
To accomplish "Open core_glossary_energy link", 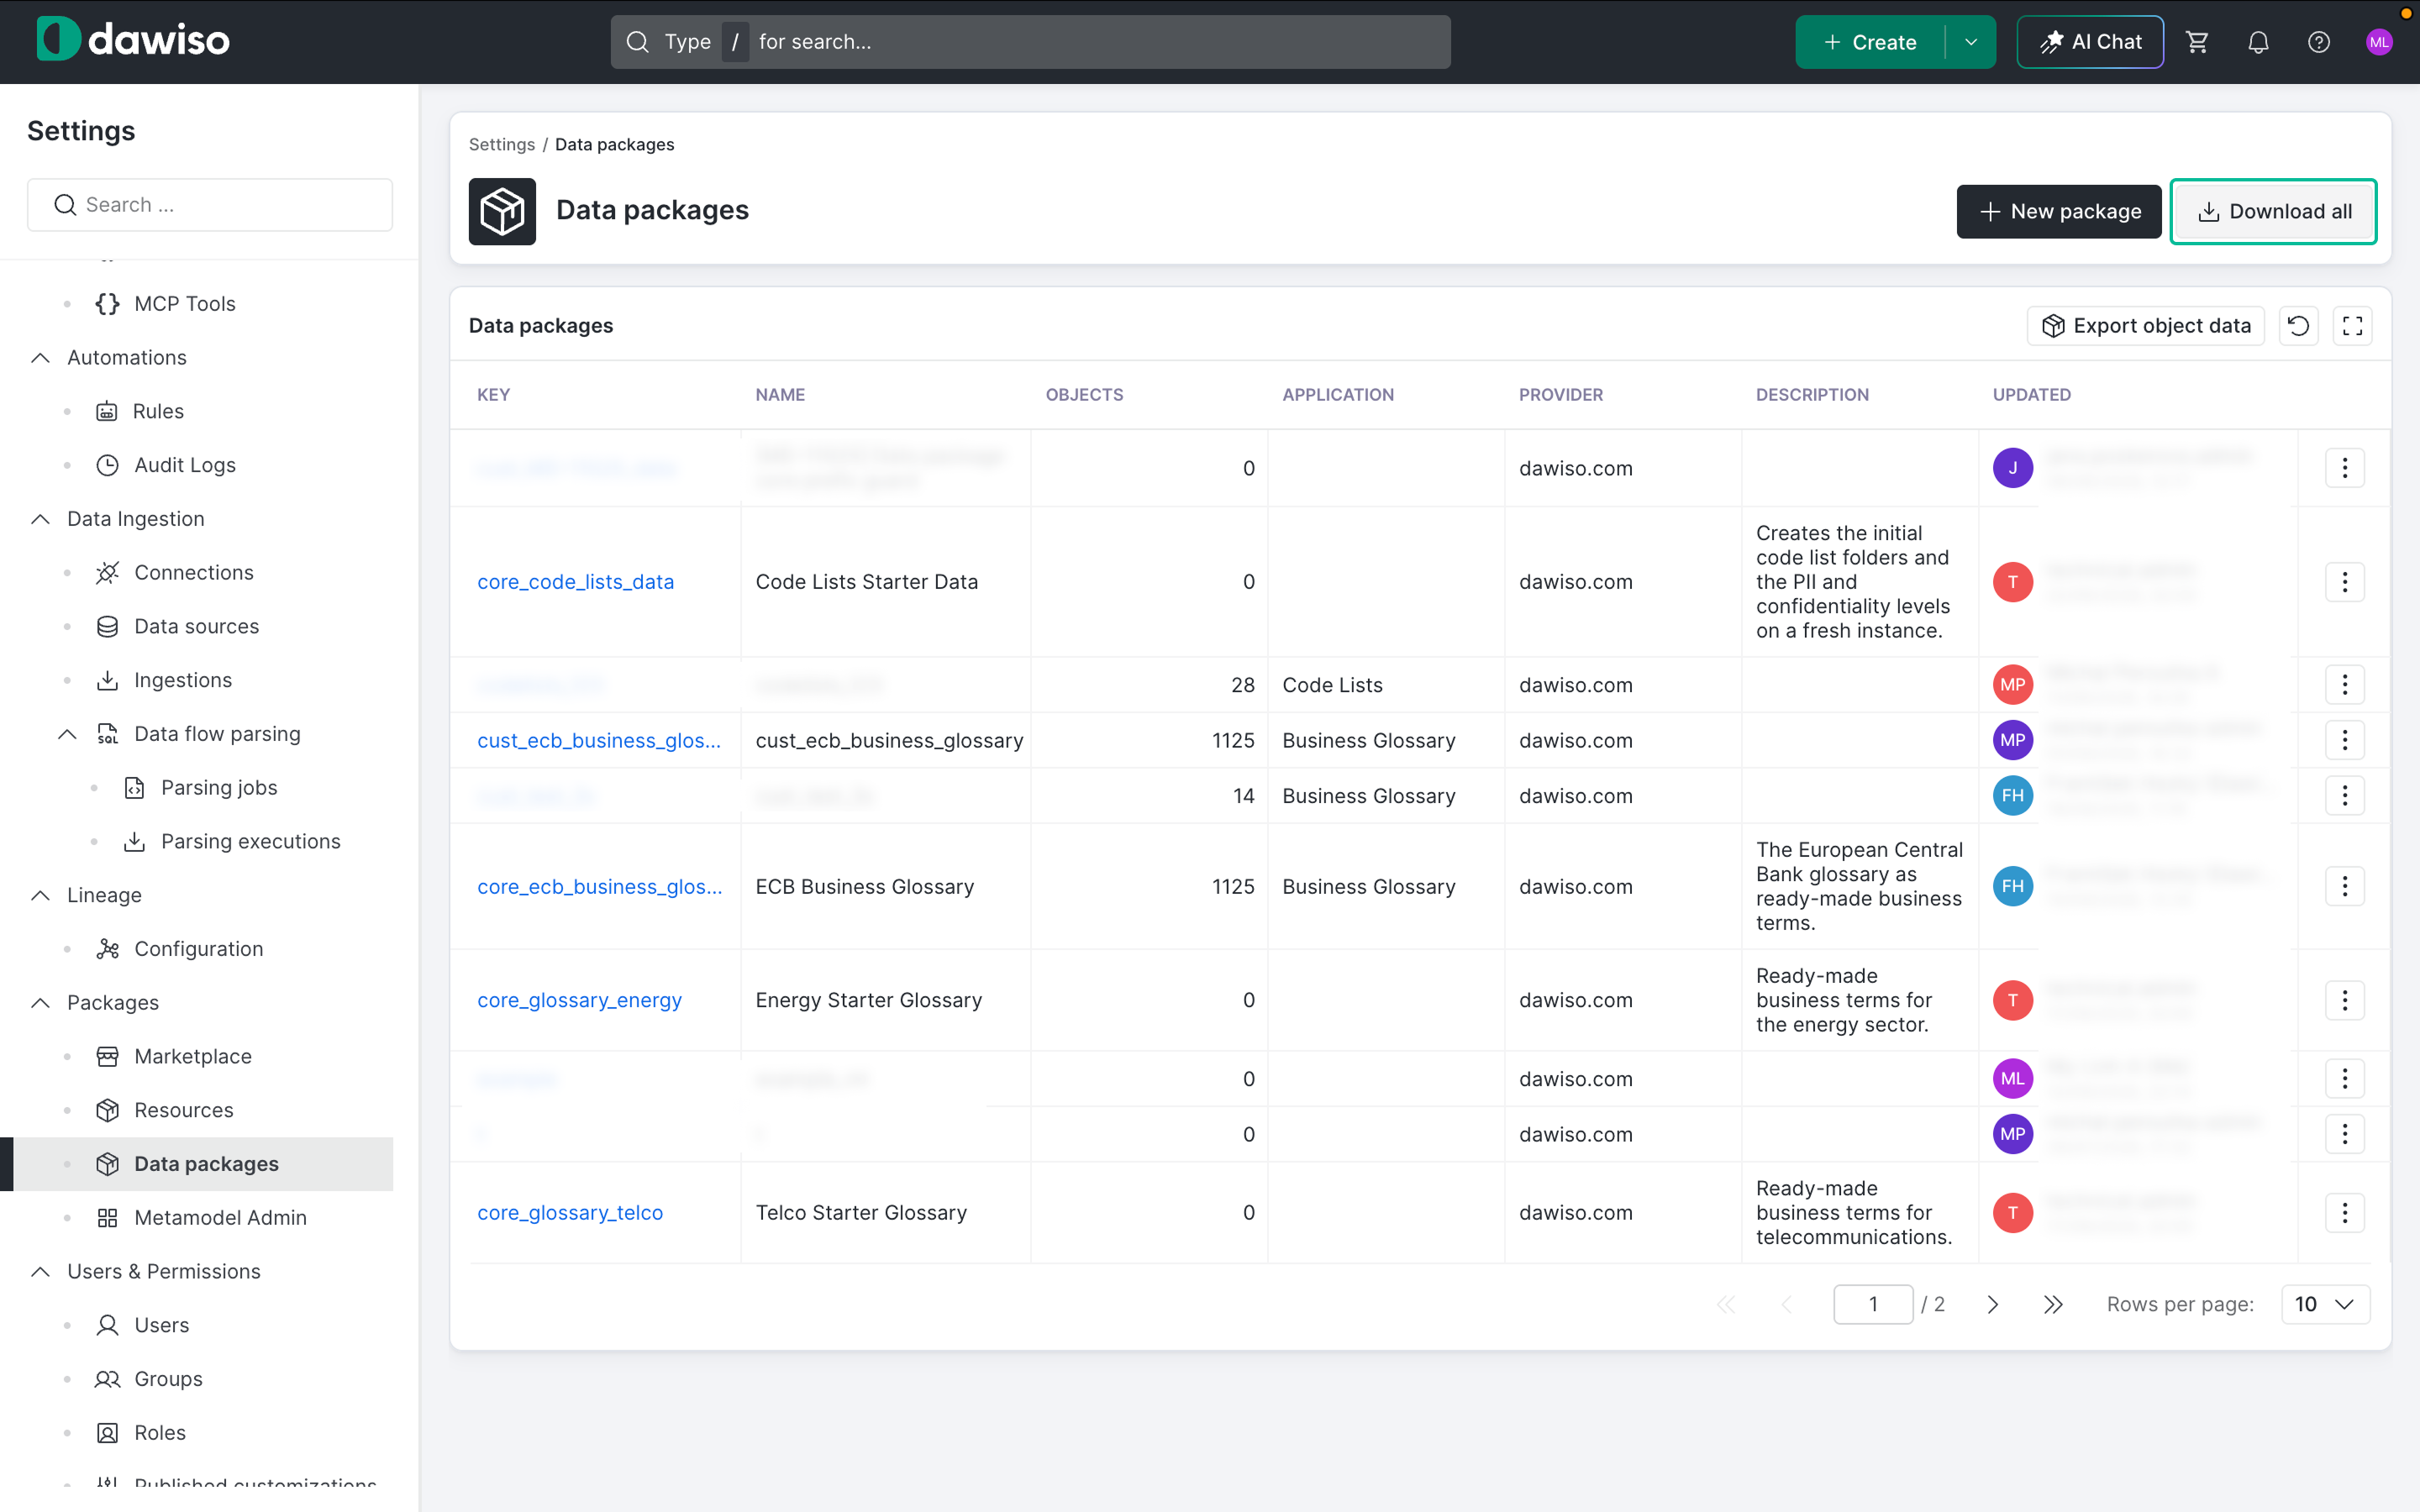I will tap(579, 1000).
